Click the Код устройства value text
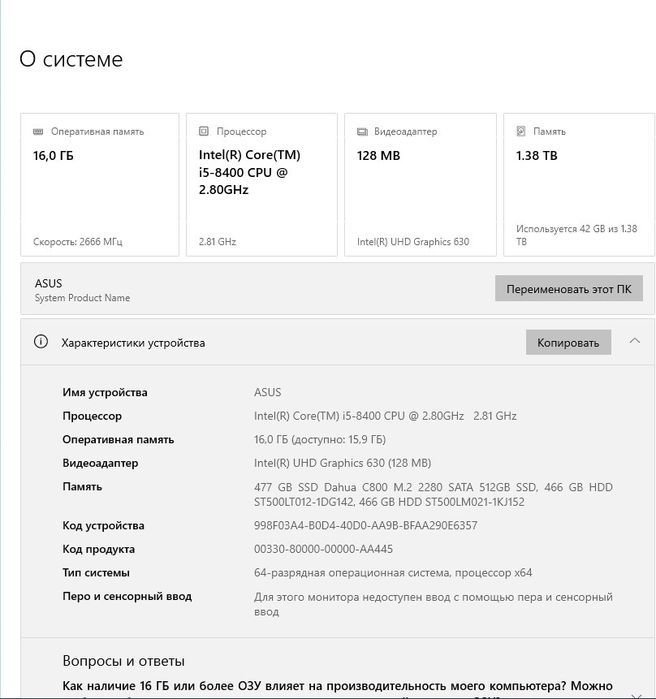Viewport: 656px width, 699px height. [365, 525]
